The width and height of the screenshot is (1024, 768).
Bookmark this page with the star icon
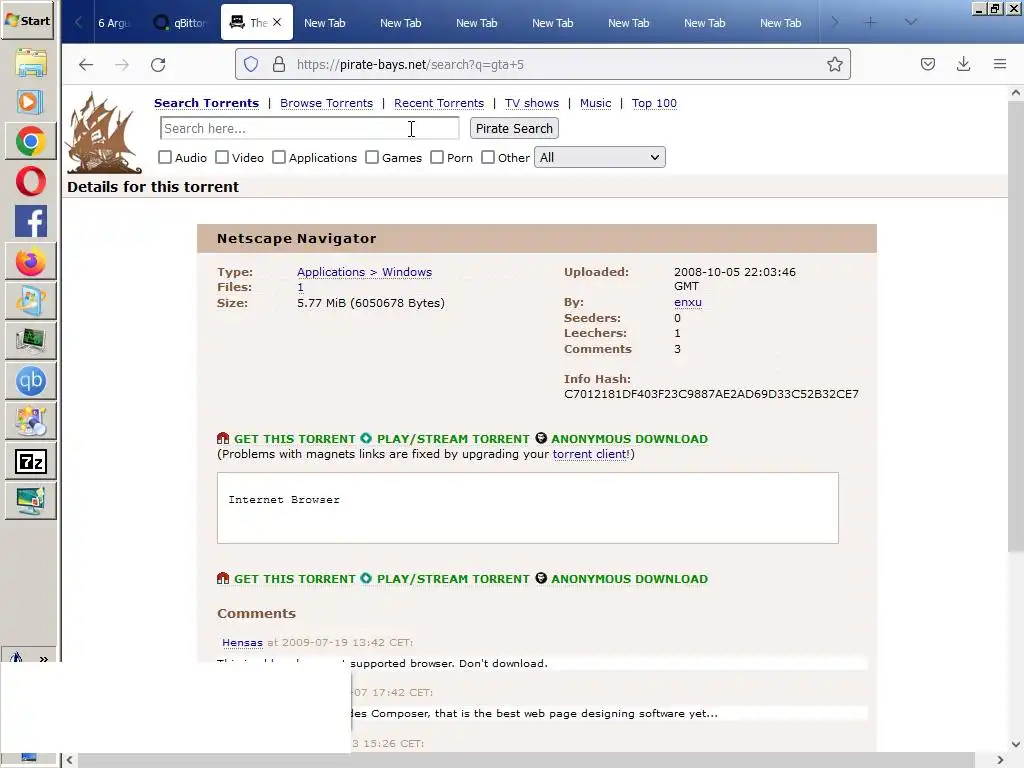835,64
